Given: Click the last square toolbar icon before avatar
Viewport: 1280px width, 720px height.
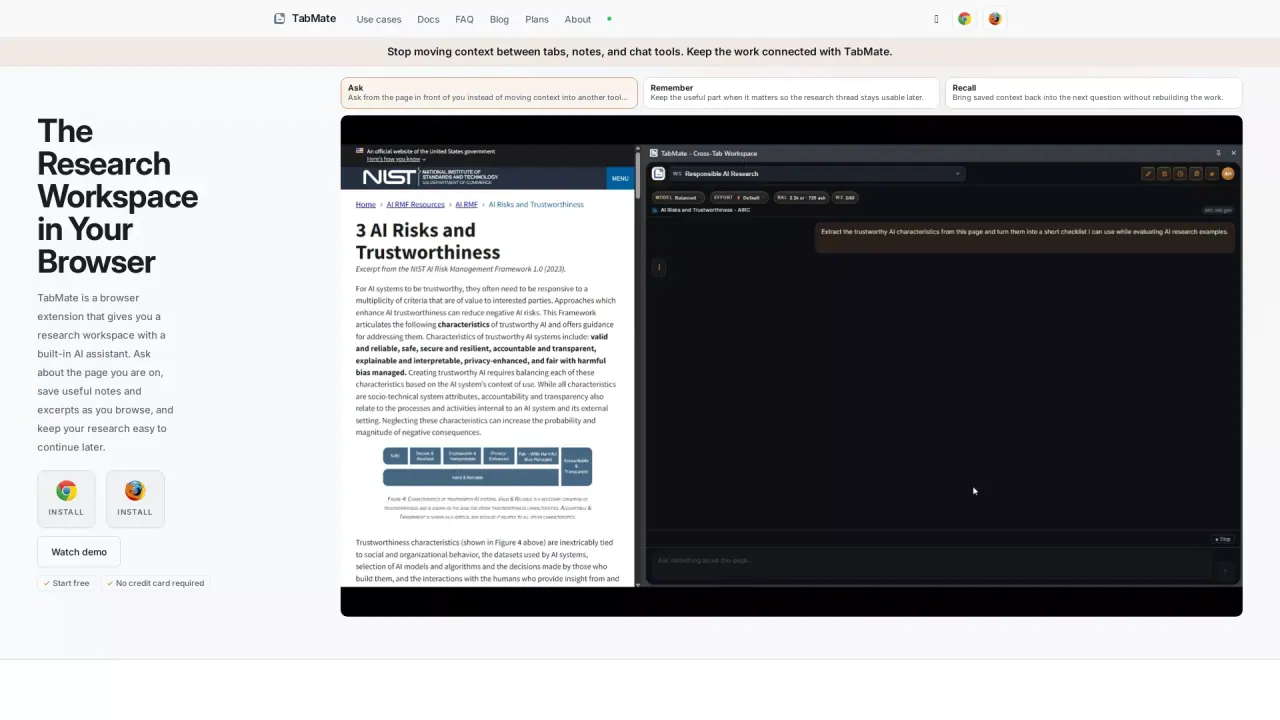Looking at the screenshot, I should 1212,174.
